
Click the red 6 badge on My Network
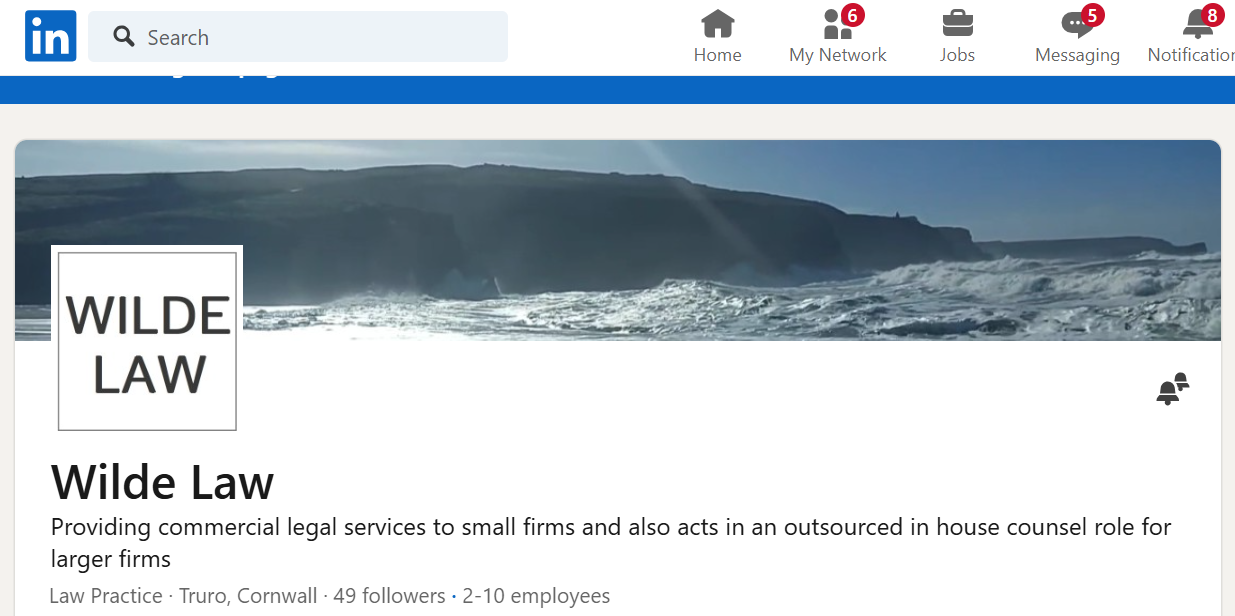coord(853,15)
